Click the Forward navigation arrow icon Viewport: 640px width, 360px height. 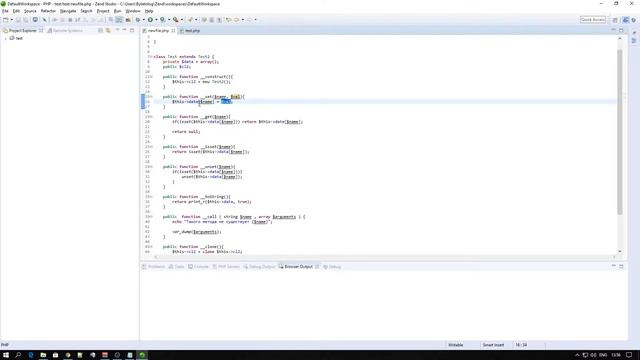pos(249,20)
